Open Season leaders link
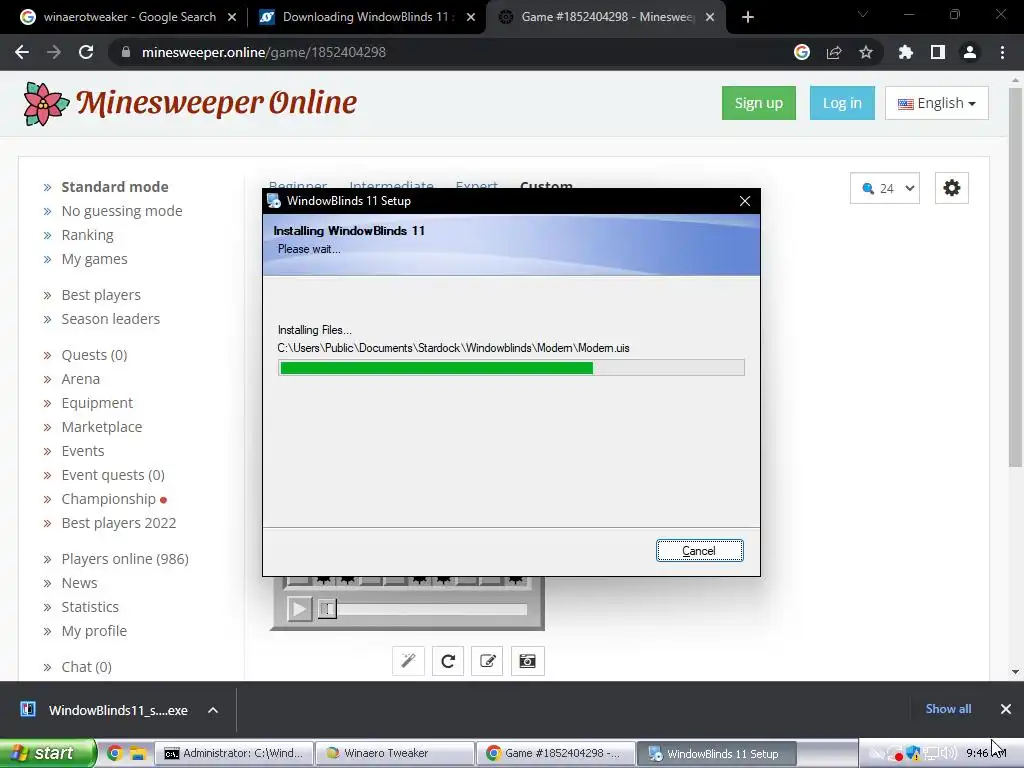The height and width of the screenshot is (768, 1024). tap(110, 319)
